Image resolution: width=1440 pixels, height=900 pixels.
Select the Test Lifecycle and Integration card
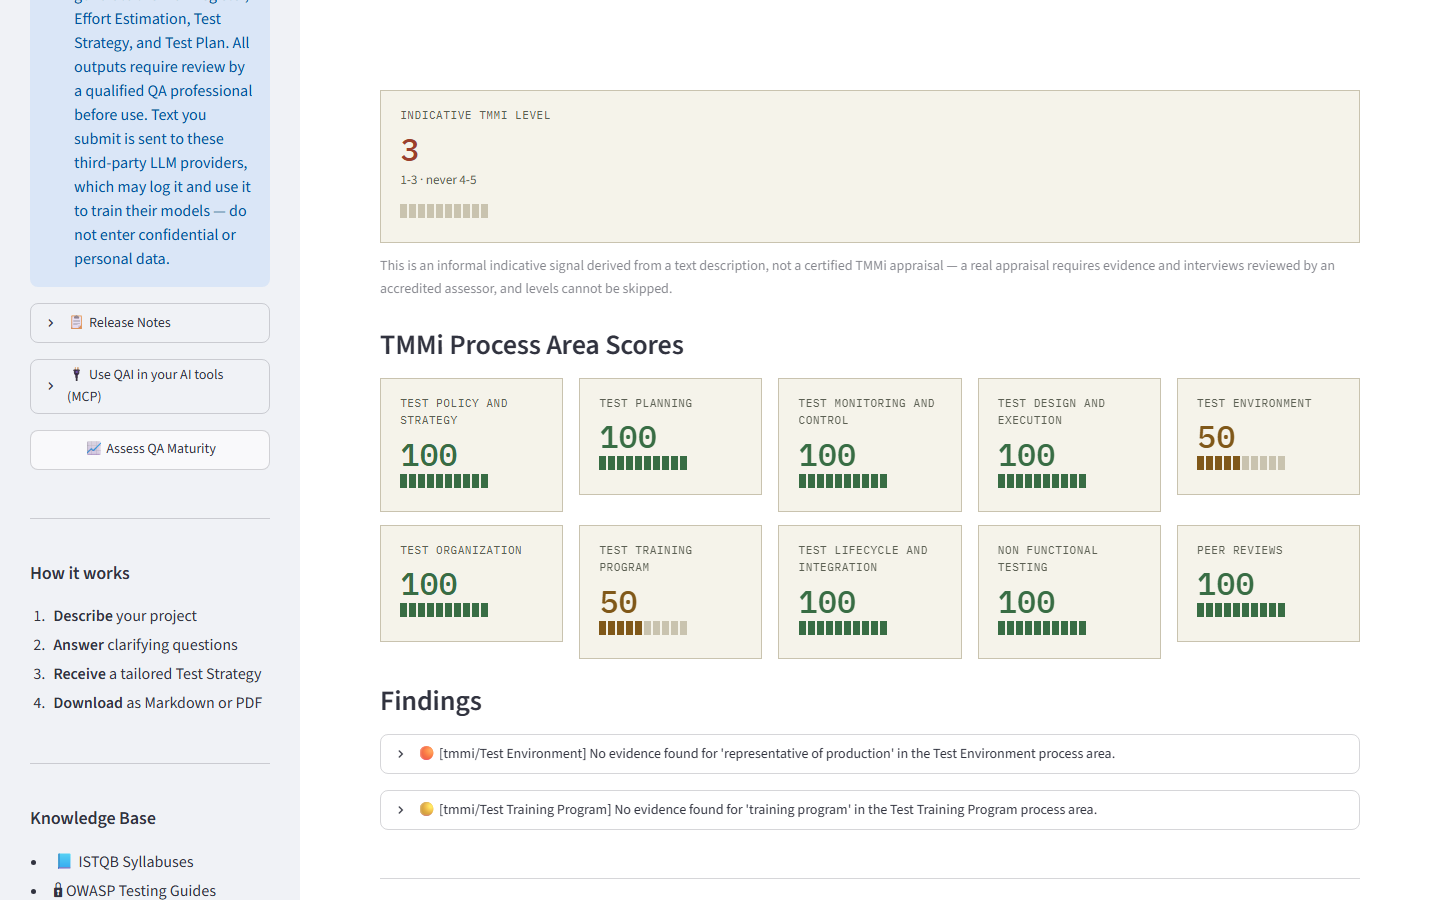coord(870,592)
